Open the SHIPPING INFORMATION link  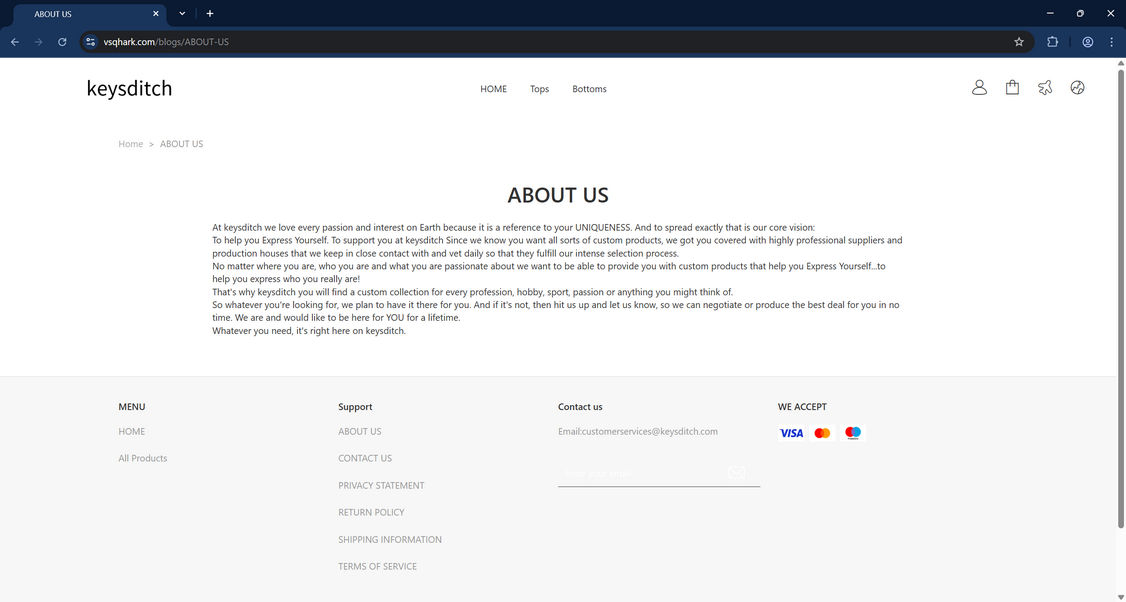pyautogui.click(x=389, y=540)
